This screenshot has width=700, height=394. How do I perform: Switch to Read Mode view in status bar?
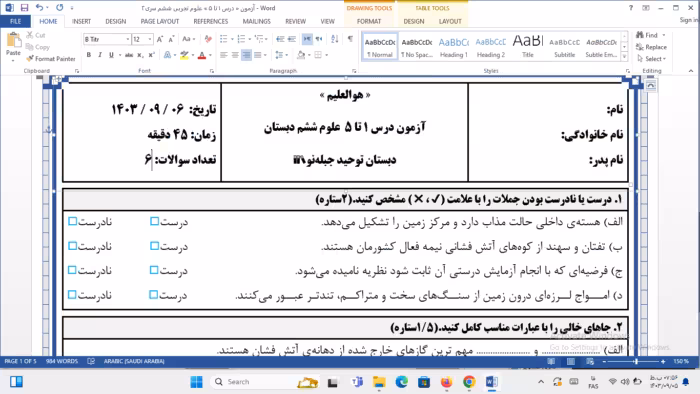tap(551, 361)
